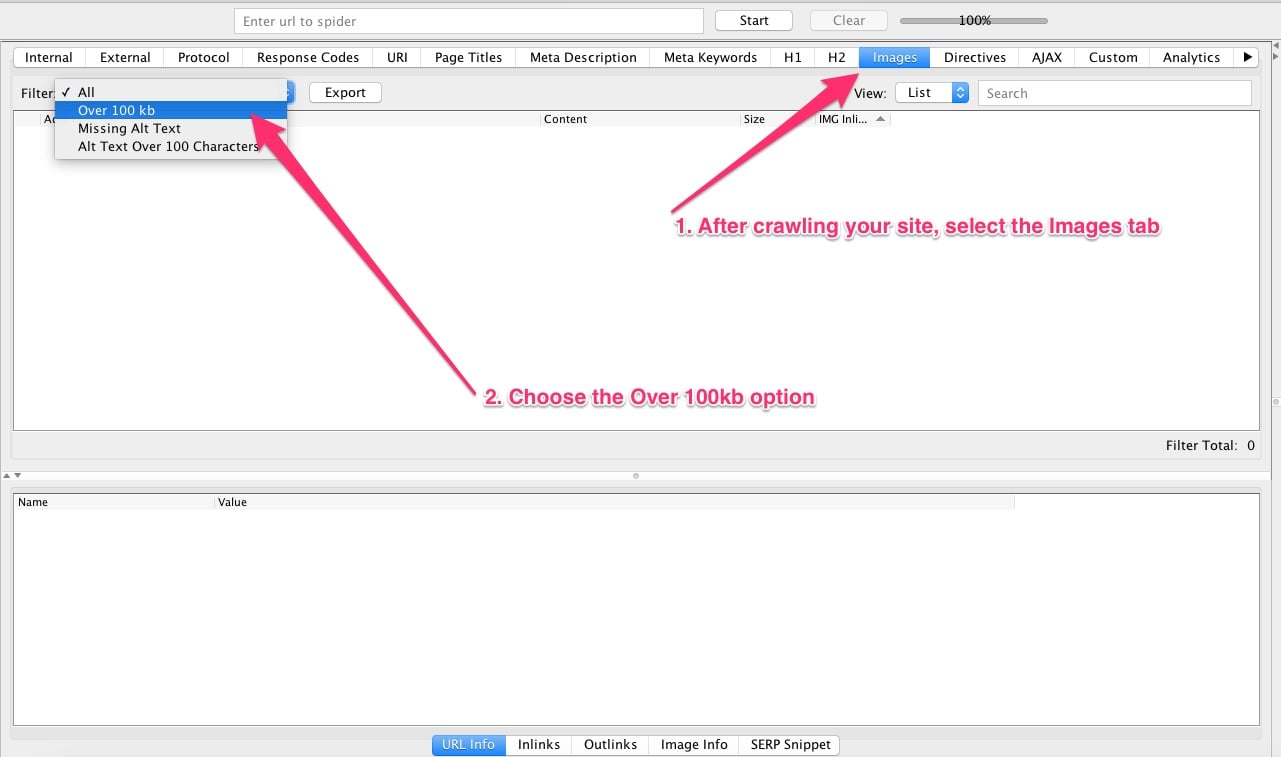Open the Meta Description tab
The height and width of the screenshot is (757, 1281).
point(583,58)
